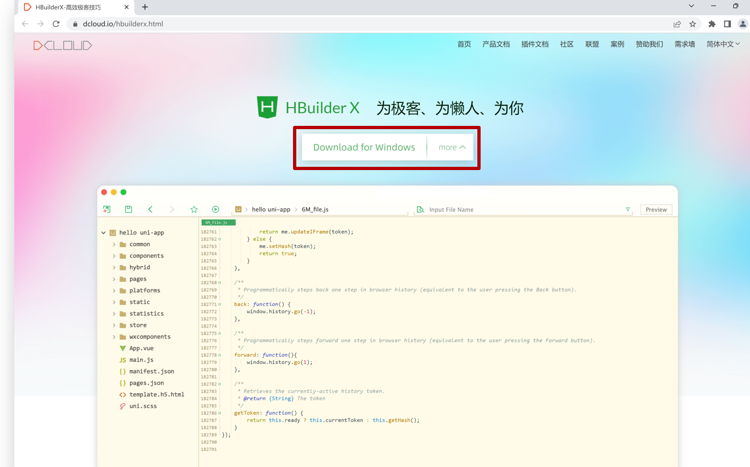Viewport: 750px width, 467px height.
Task: Select uni.scss in the file tree
Action: [x=143, y=406]
